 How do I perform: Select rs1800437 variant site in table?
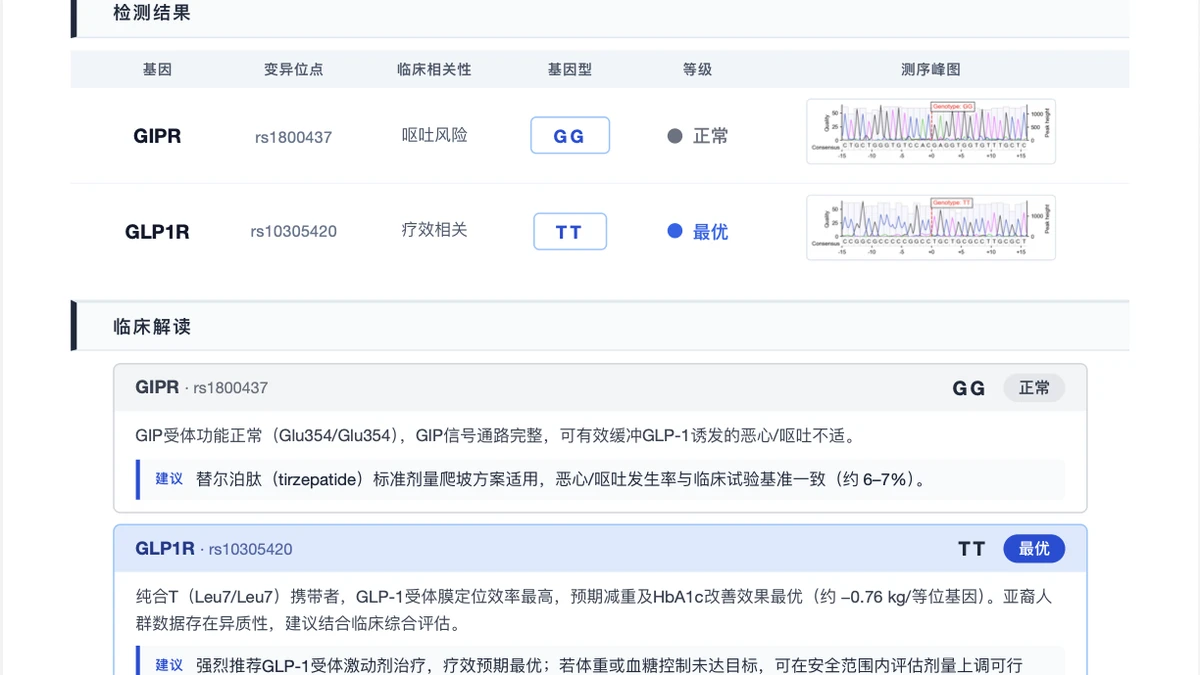tap(293, 137)
